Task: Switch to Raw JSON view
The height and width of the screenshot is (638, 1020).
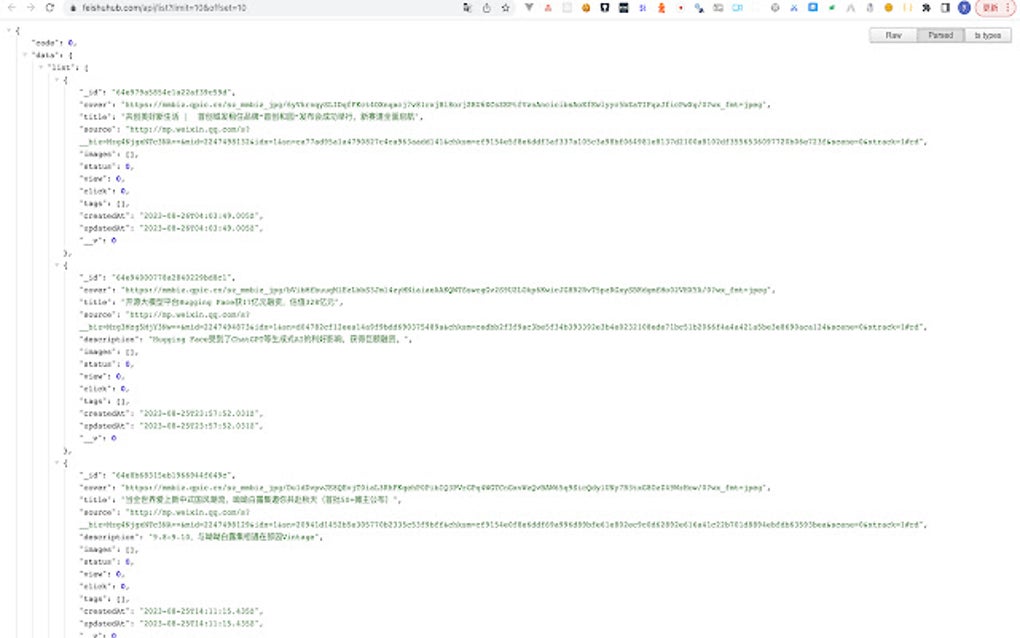Action: pyautogui.click(x=893, y=35)
